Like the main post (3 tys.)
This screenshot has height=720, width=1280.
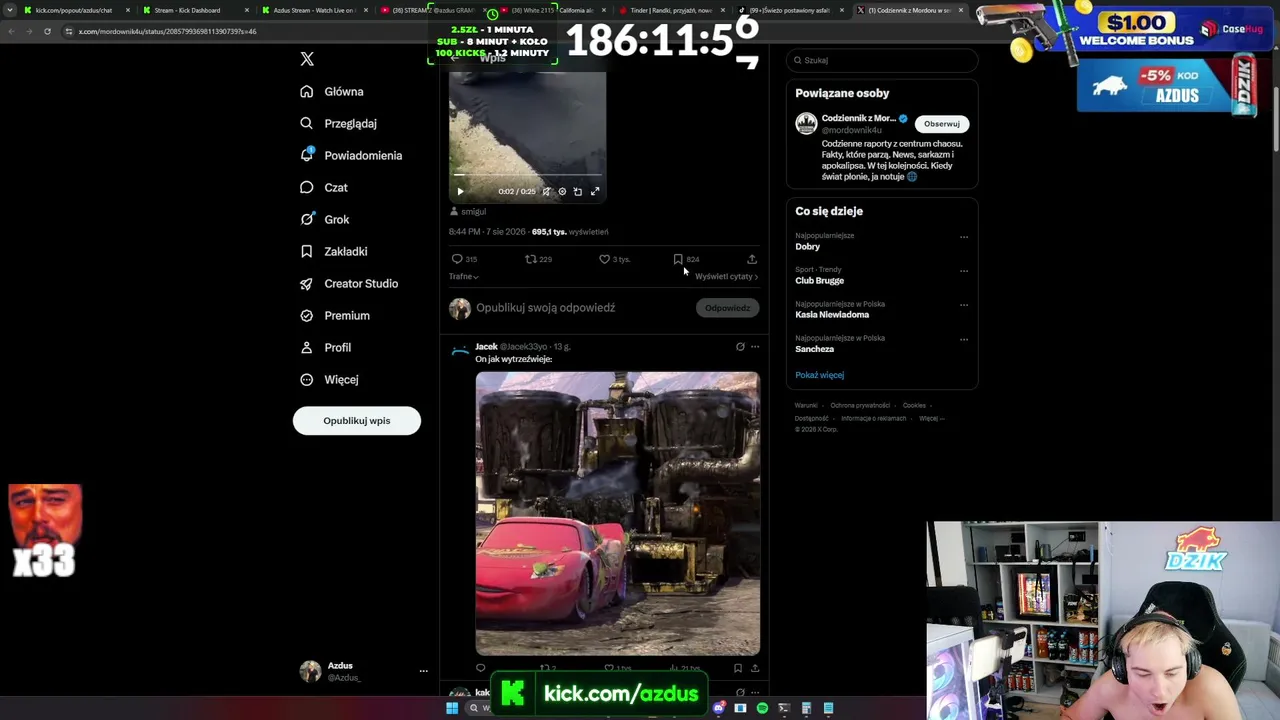point(613,259)
